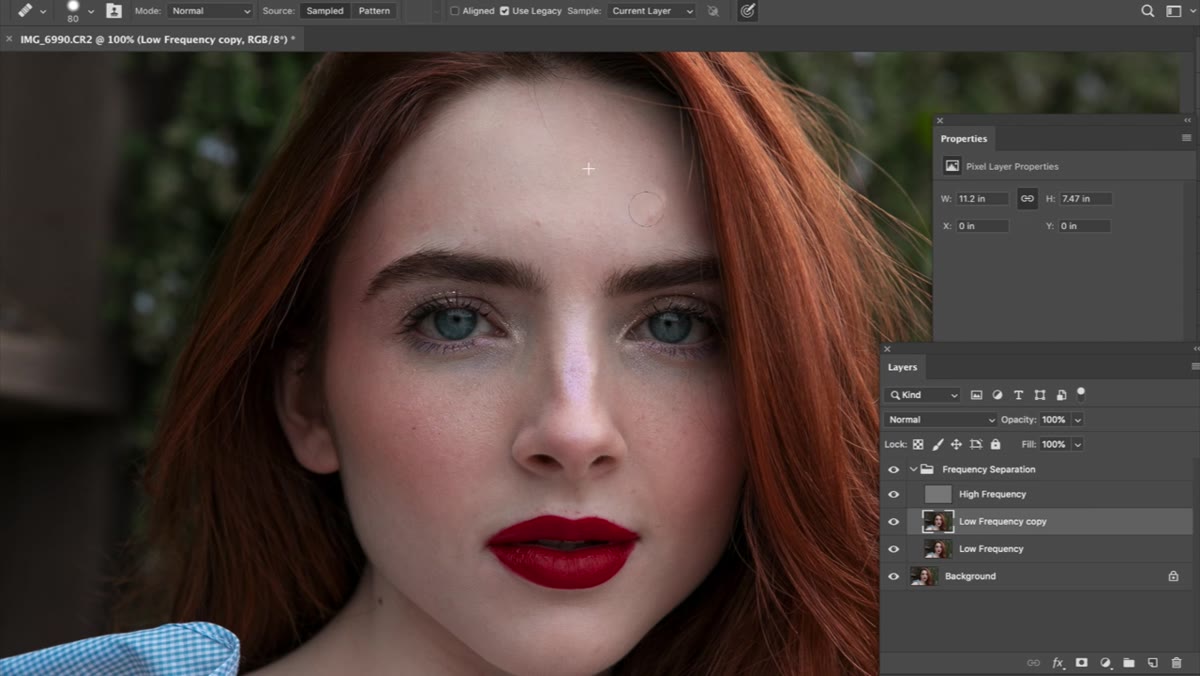Open the search magnifier icon

click(1148, 11)
